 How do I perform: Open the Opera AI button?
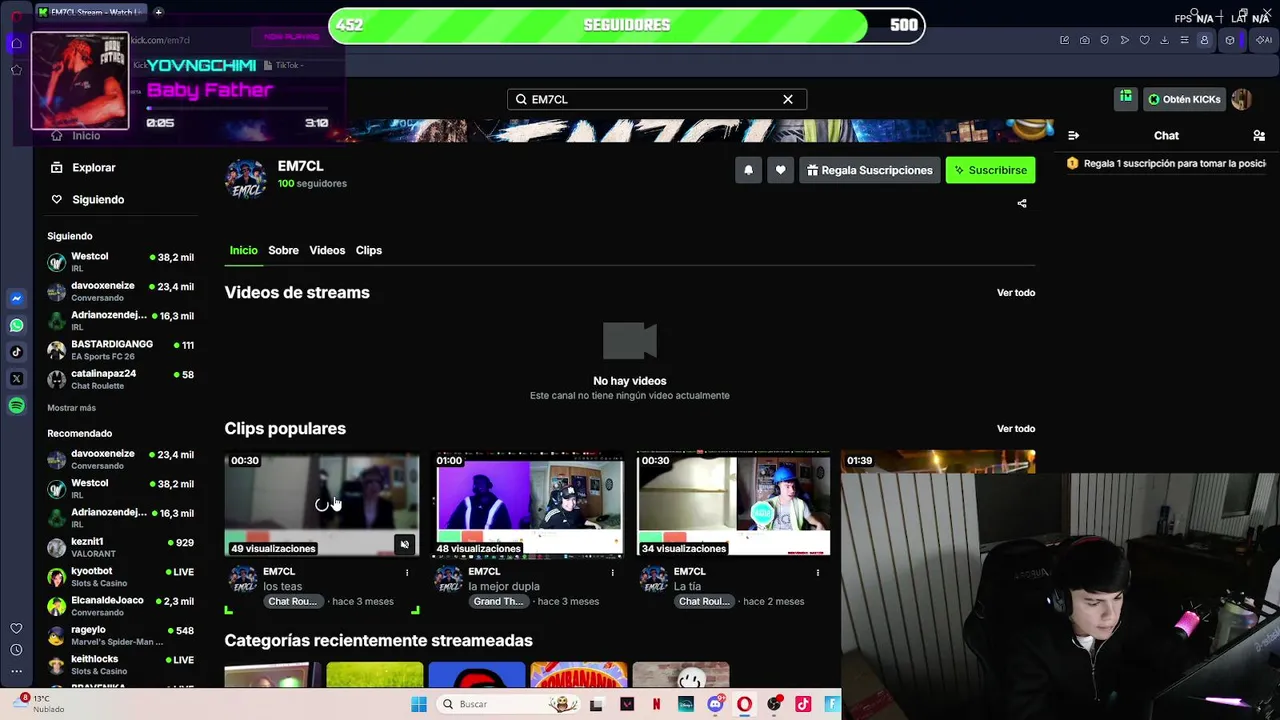[x=1264, y=40]
